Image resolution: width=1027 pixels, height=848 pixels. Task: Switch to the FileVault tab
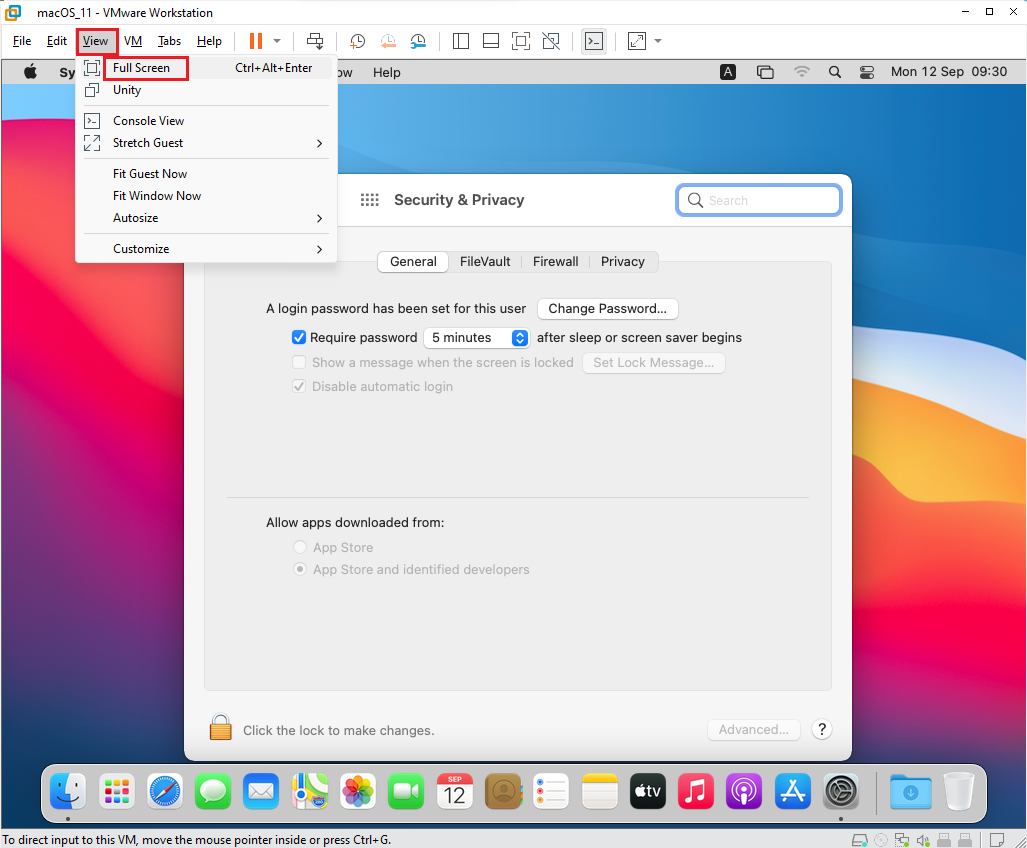pyautogui.click(x=485, y=262)
